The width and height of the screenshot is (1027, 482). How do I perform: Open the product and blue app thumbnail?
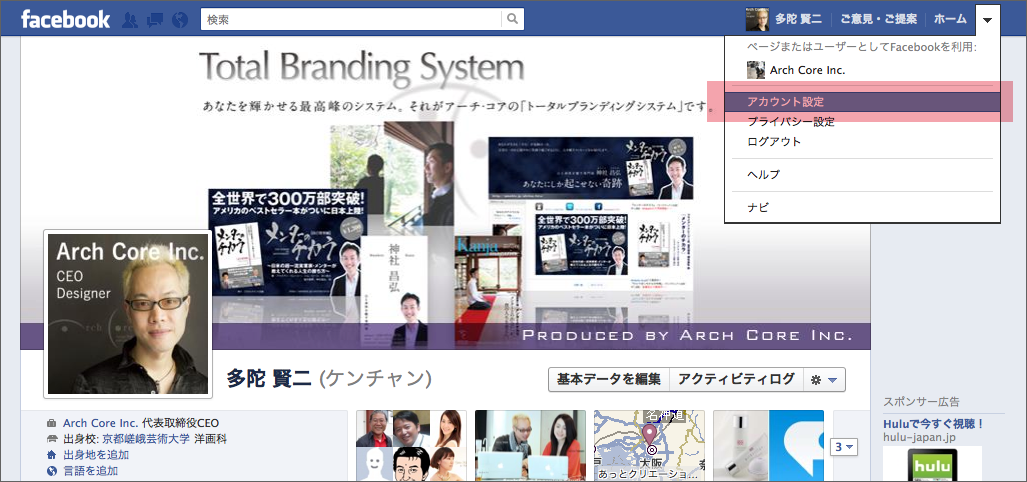(x=769, y=446)
